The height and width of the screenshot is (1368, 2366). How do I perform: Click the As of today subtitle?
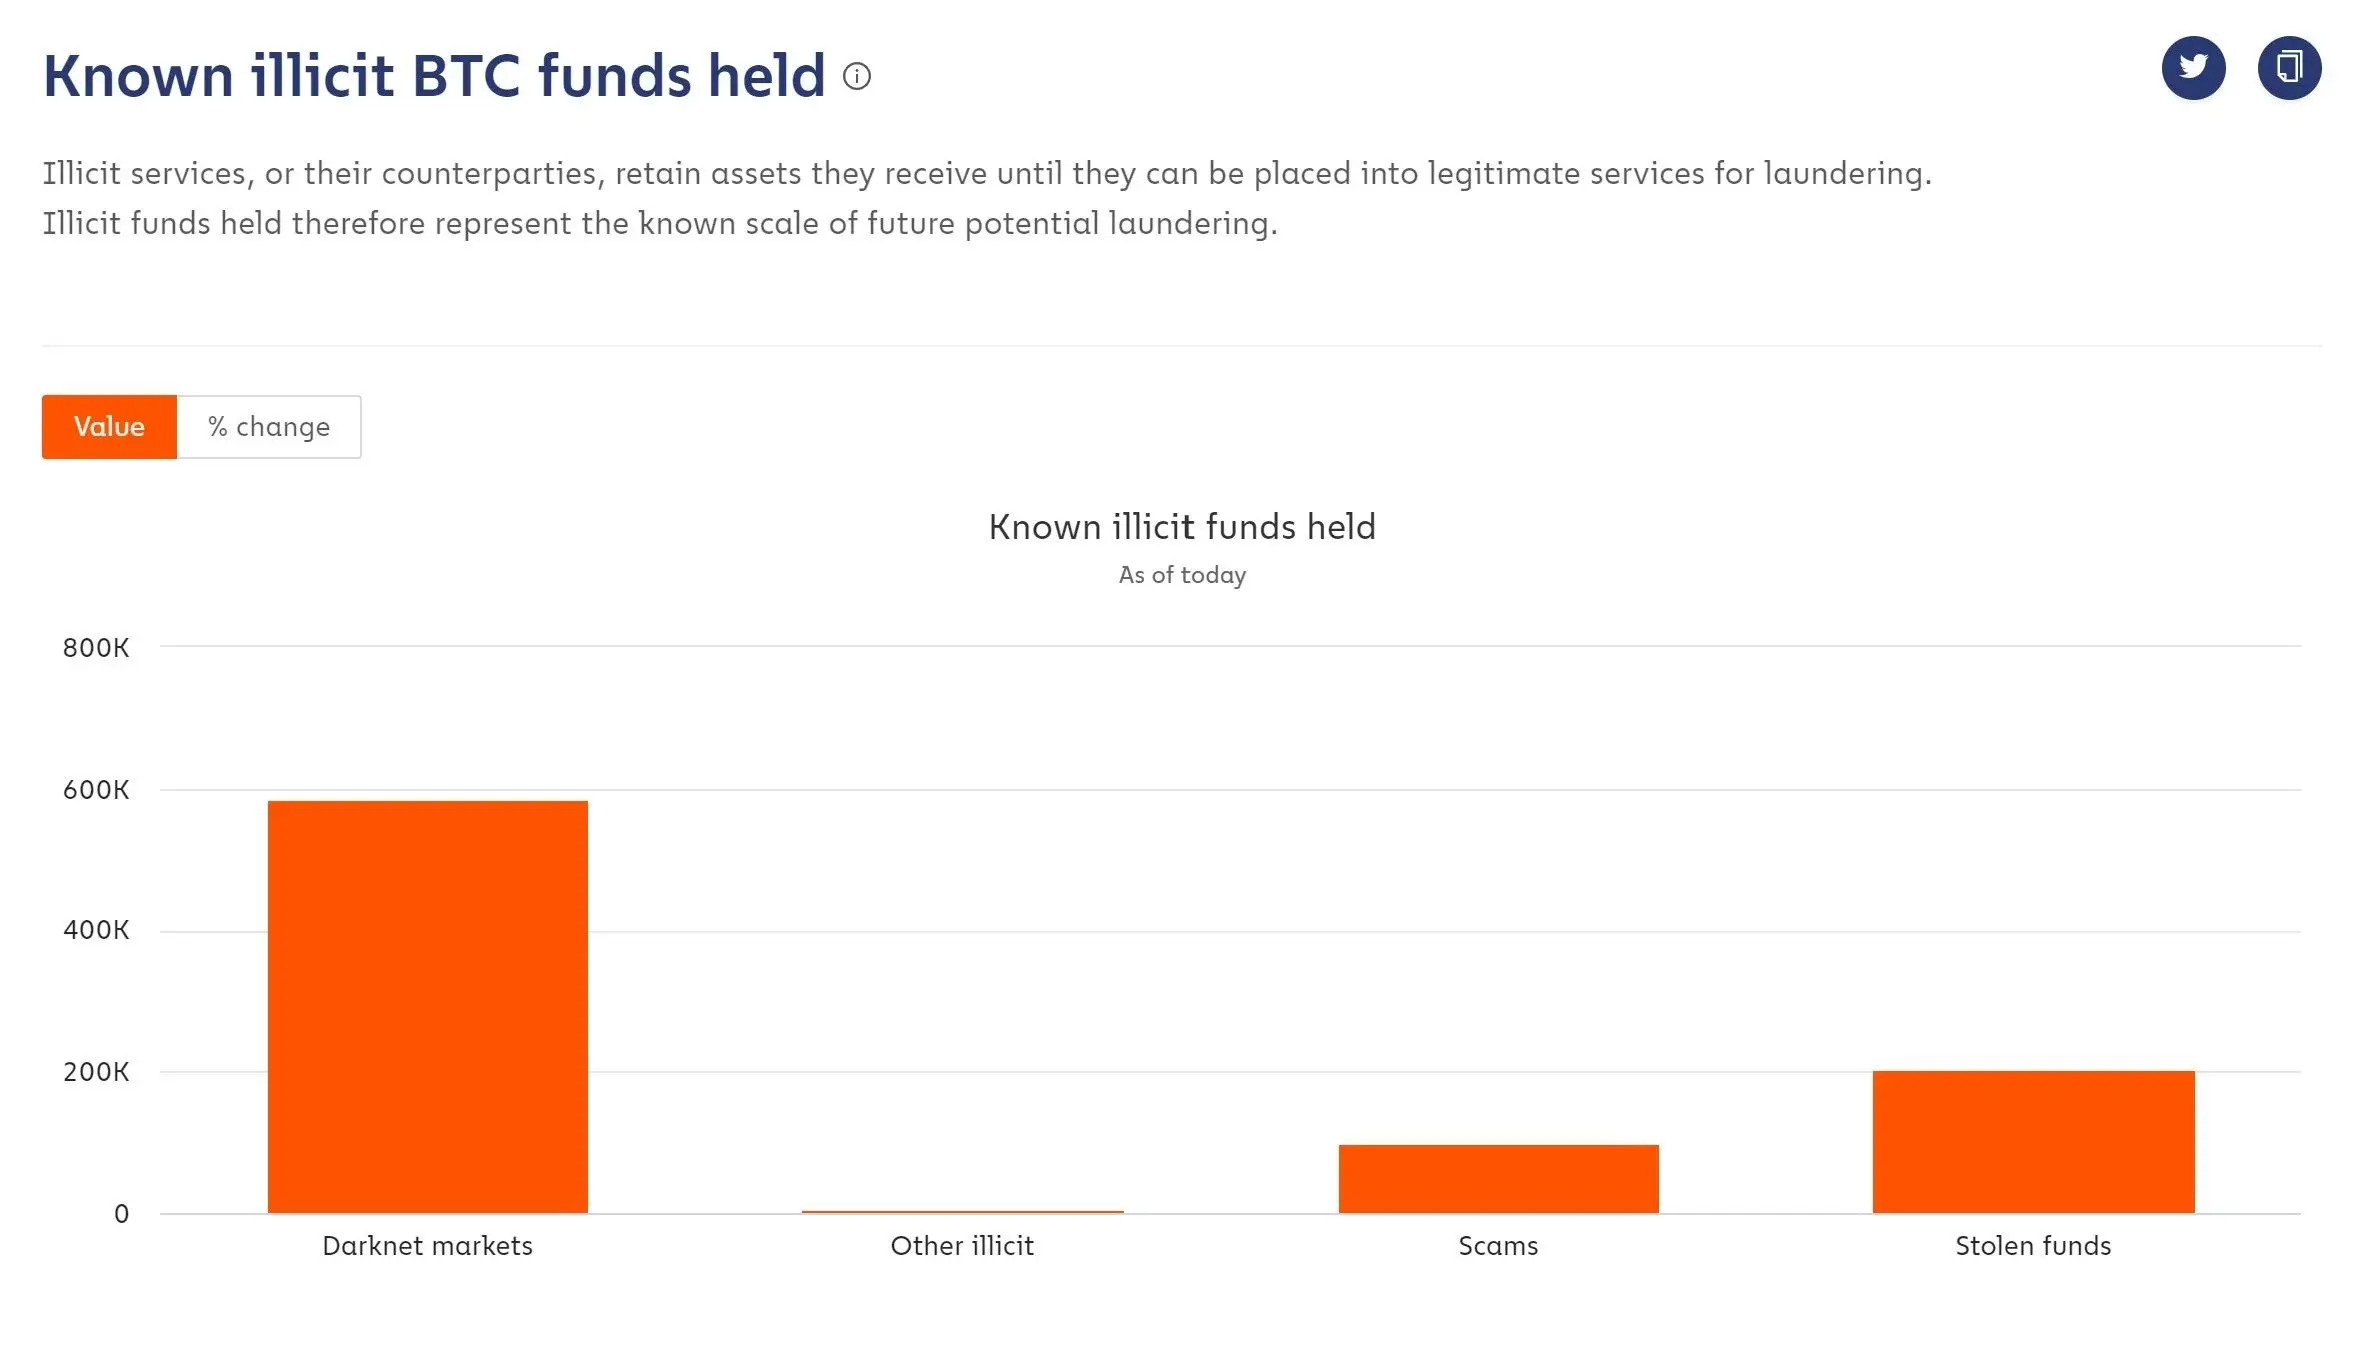tap(1182, 575)
